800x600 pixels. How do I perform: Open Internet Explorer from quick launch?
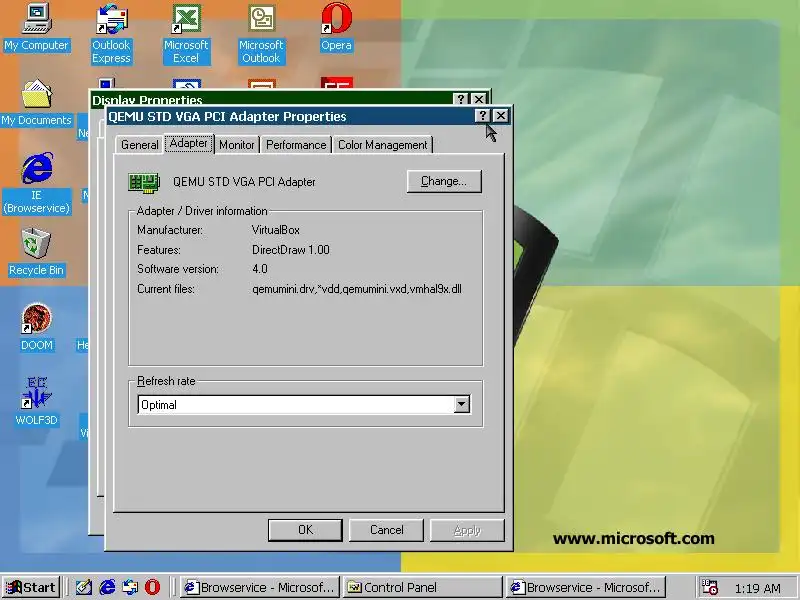107,587
